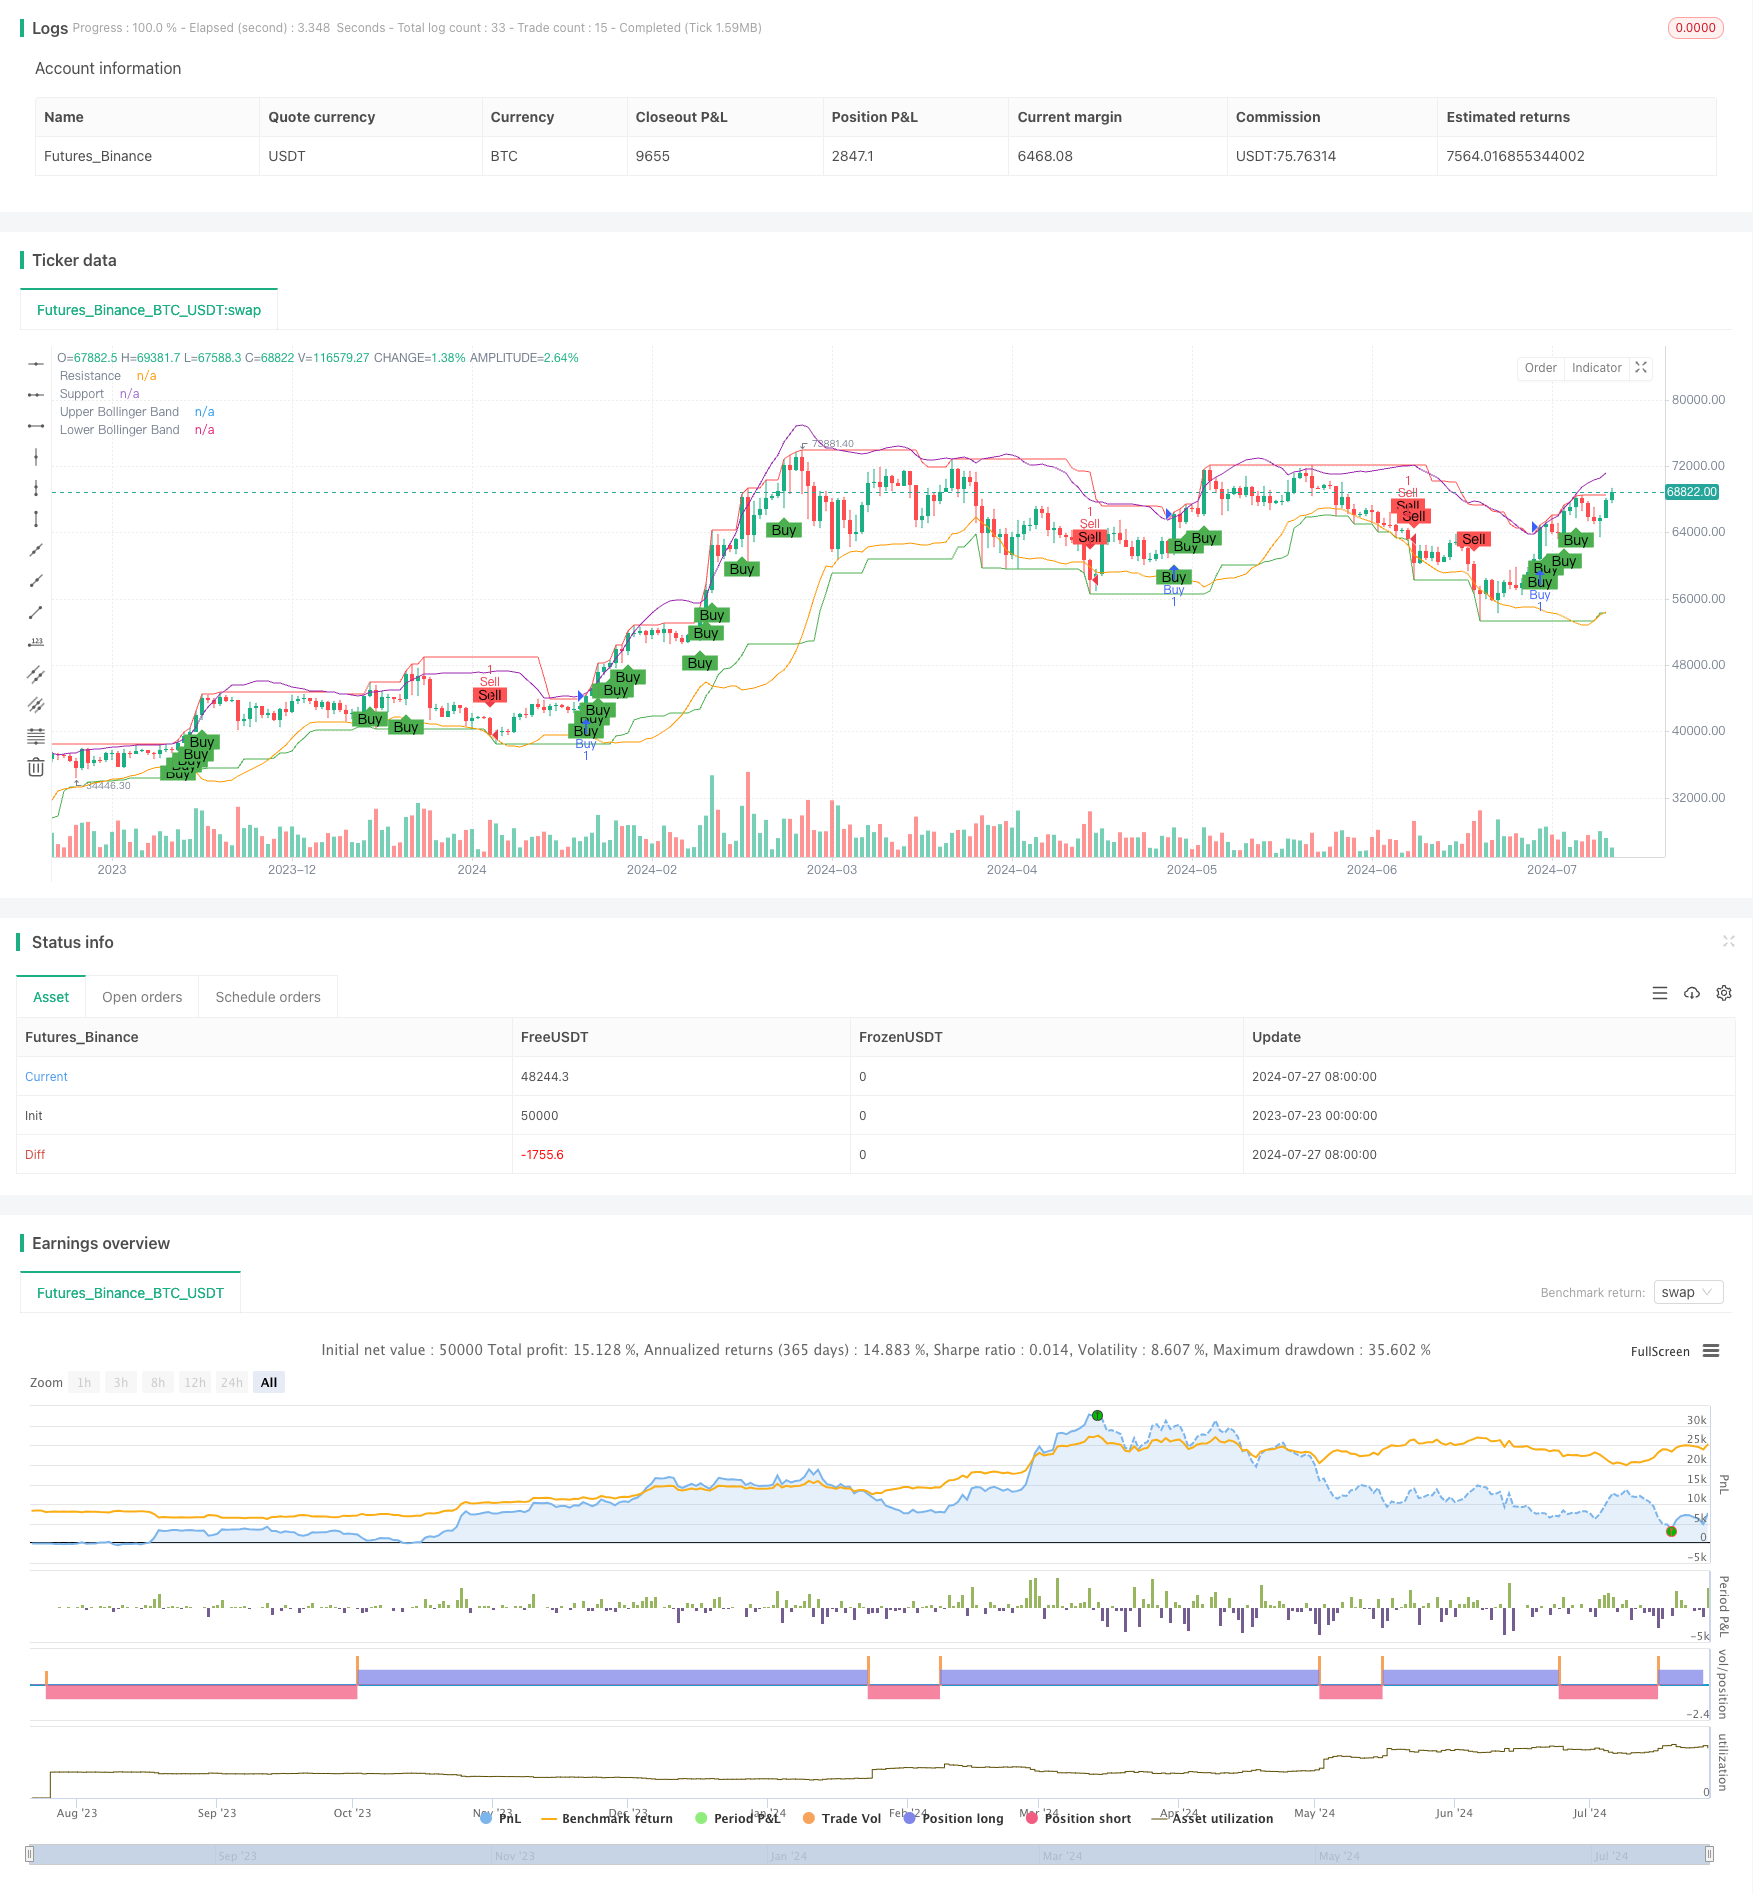This screenshot has height=1894, width=1753.
Task: Click the right handle of the range navigator
Action: [1709, 1854]
